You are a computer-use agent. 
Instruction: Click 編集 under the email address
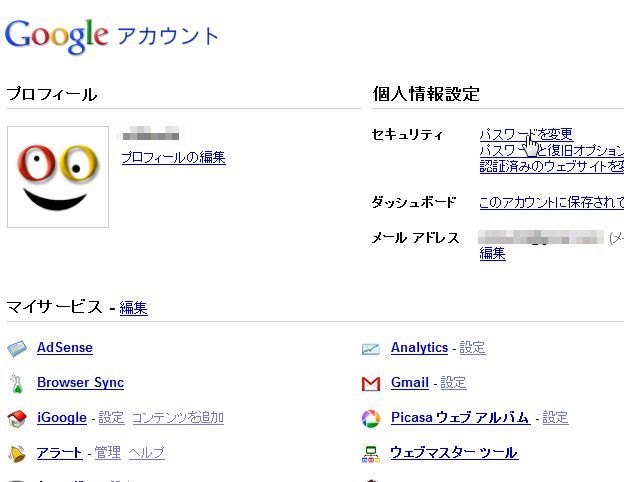point(492,253)
